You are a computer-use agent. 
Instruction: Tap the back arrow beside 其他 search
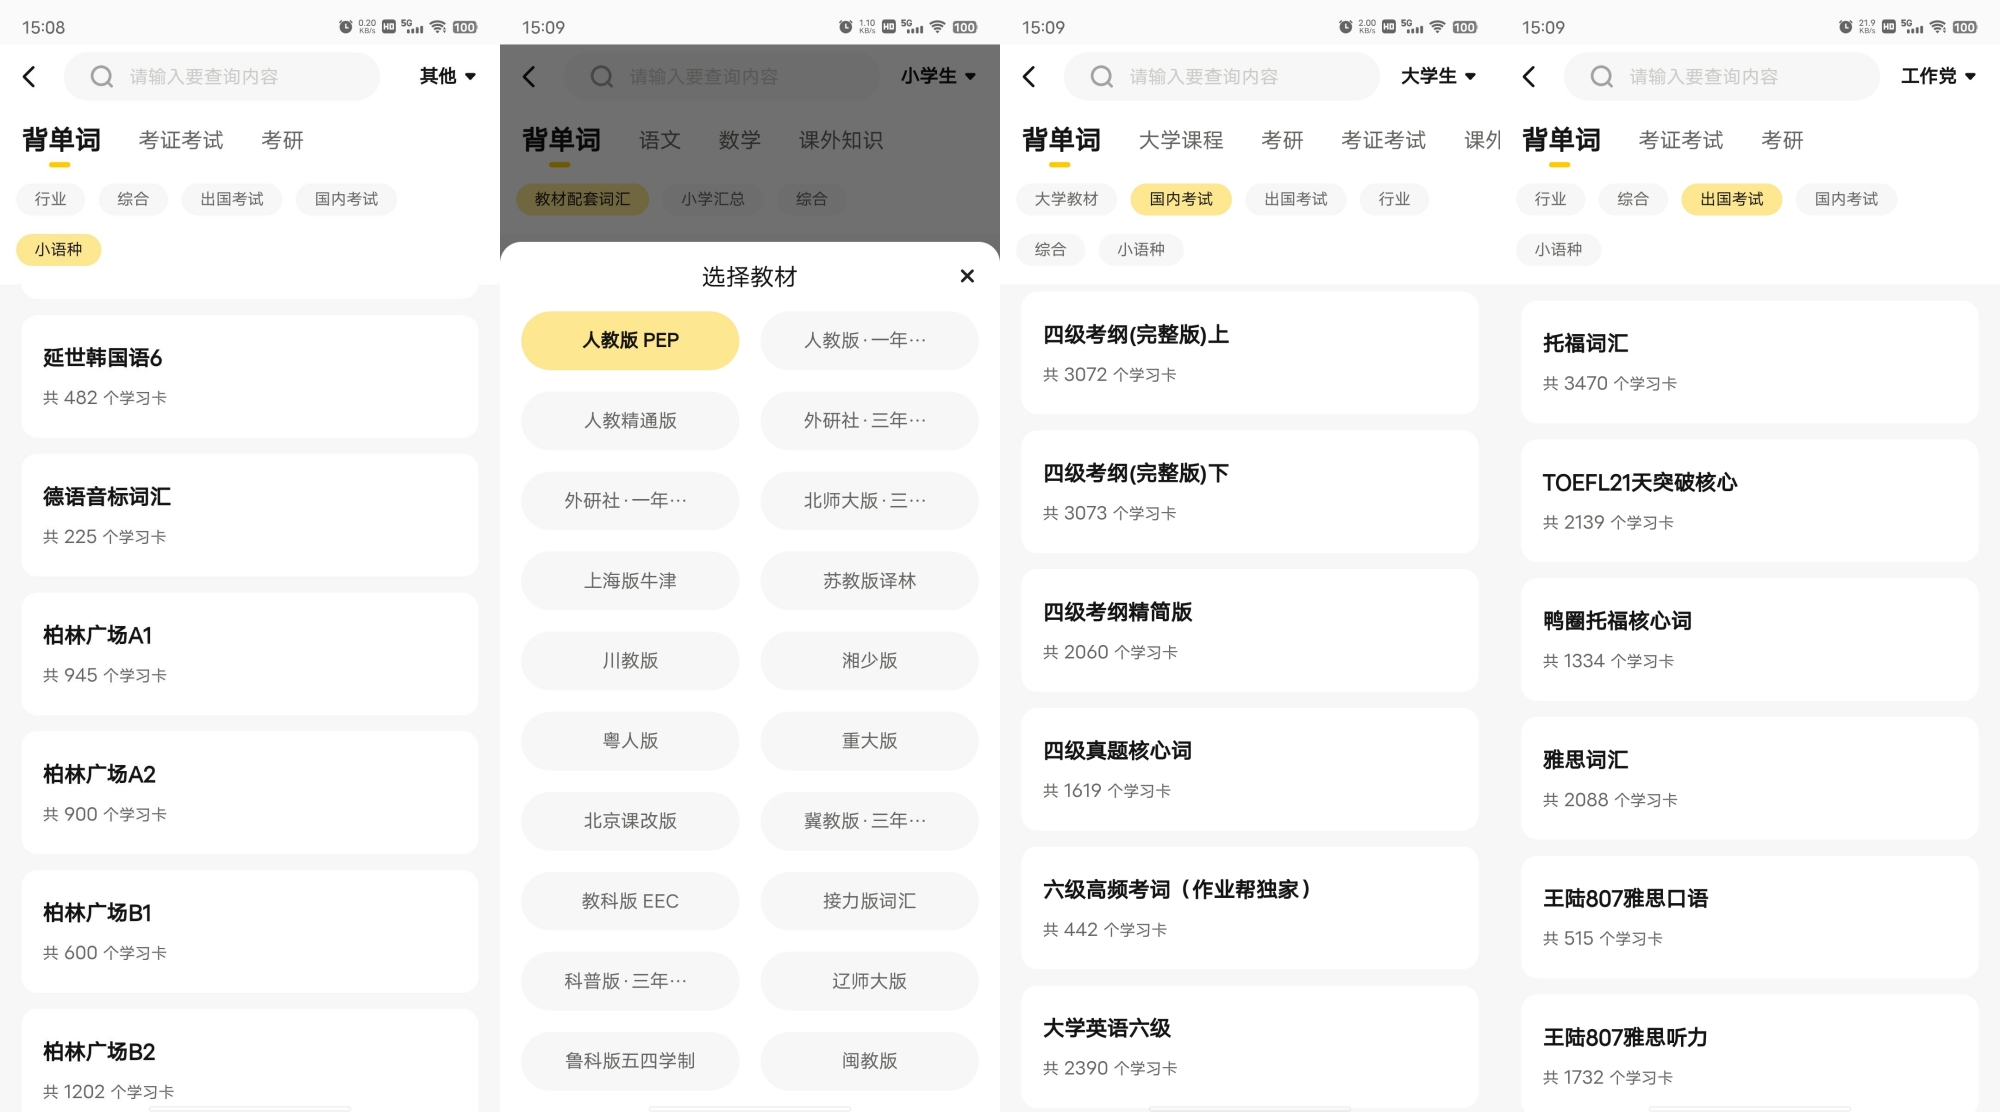[30, 77]
